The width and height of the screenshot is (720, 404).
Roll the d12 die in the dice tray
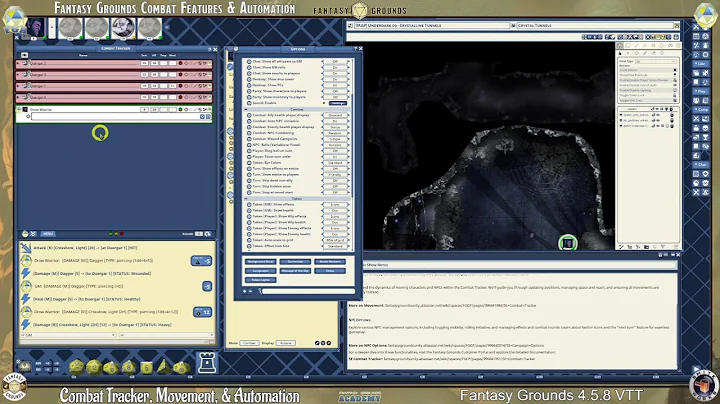[x=94, y=367]
